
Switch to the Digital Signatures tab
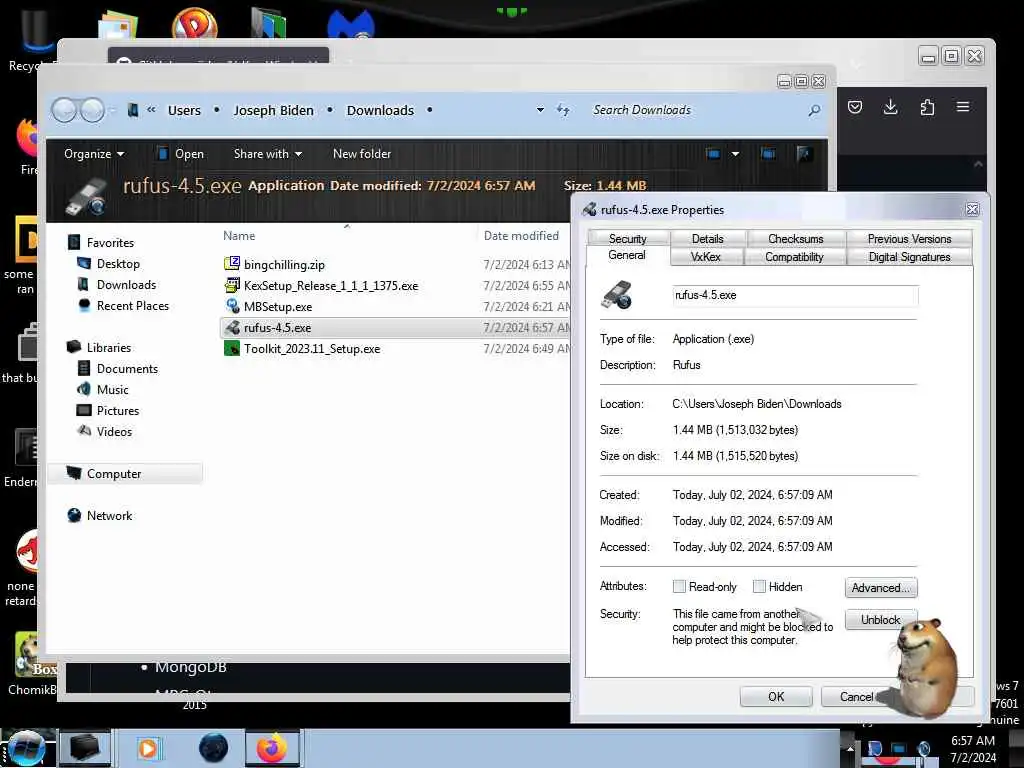point(909,257)
